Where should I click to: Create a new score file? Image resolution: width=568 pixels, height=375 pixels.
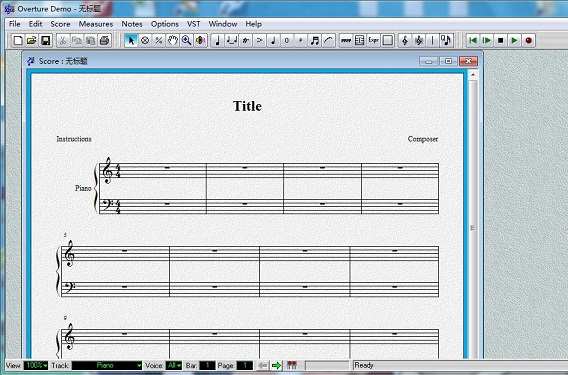pyautogui.click(x=18, y=40)
